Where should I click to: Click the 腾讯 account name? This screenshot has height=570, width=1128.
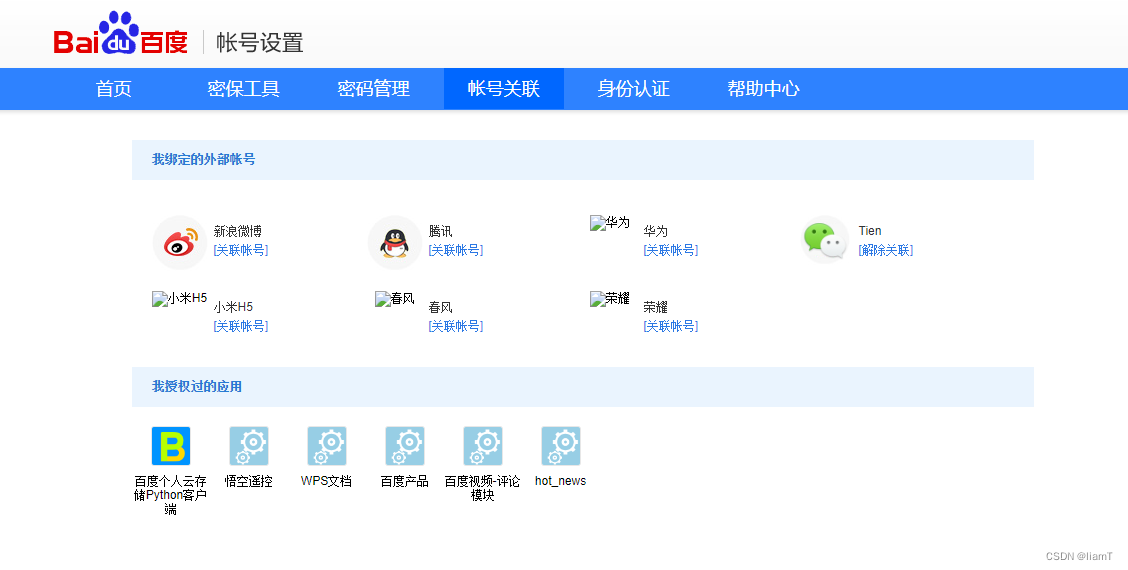440,232
